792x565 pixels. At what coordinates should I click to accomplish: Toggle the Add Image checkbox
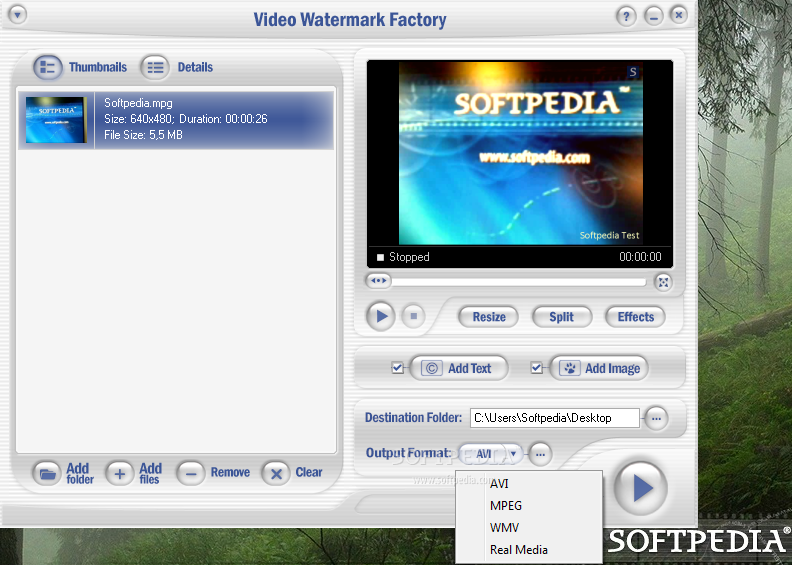coord(536,368)
